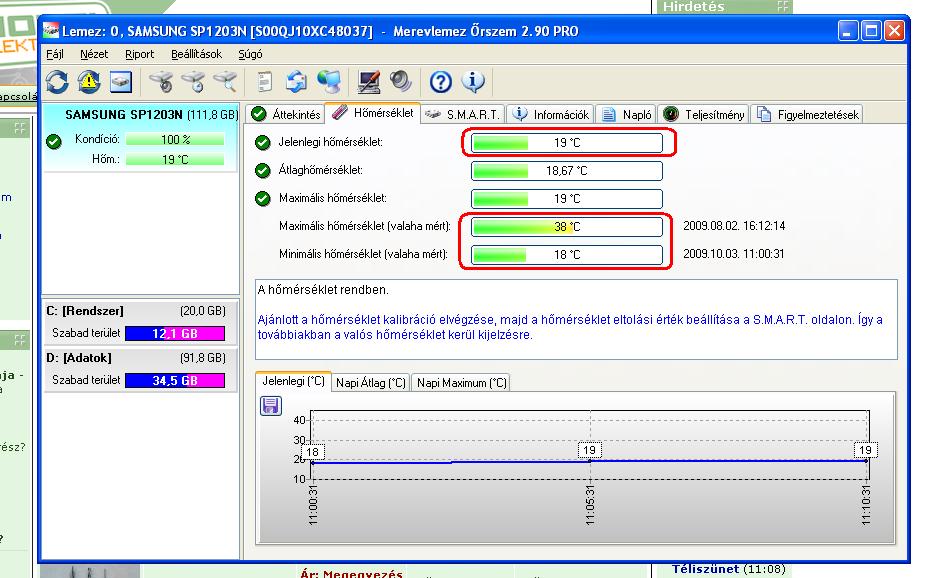This screenshot has width=938, height=578.
Task: Click the 19 data label at 11:05:31
Action: (x=589, y=450)
